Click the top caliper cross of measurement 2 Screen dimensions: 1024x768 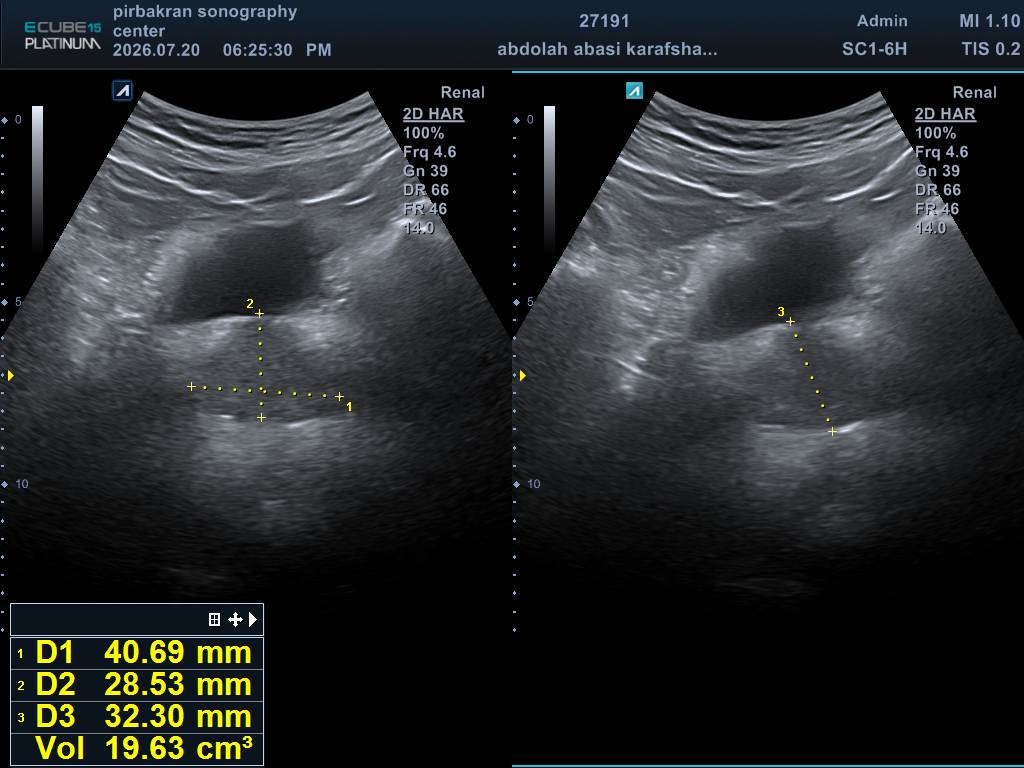point(259,313)
